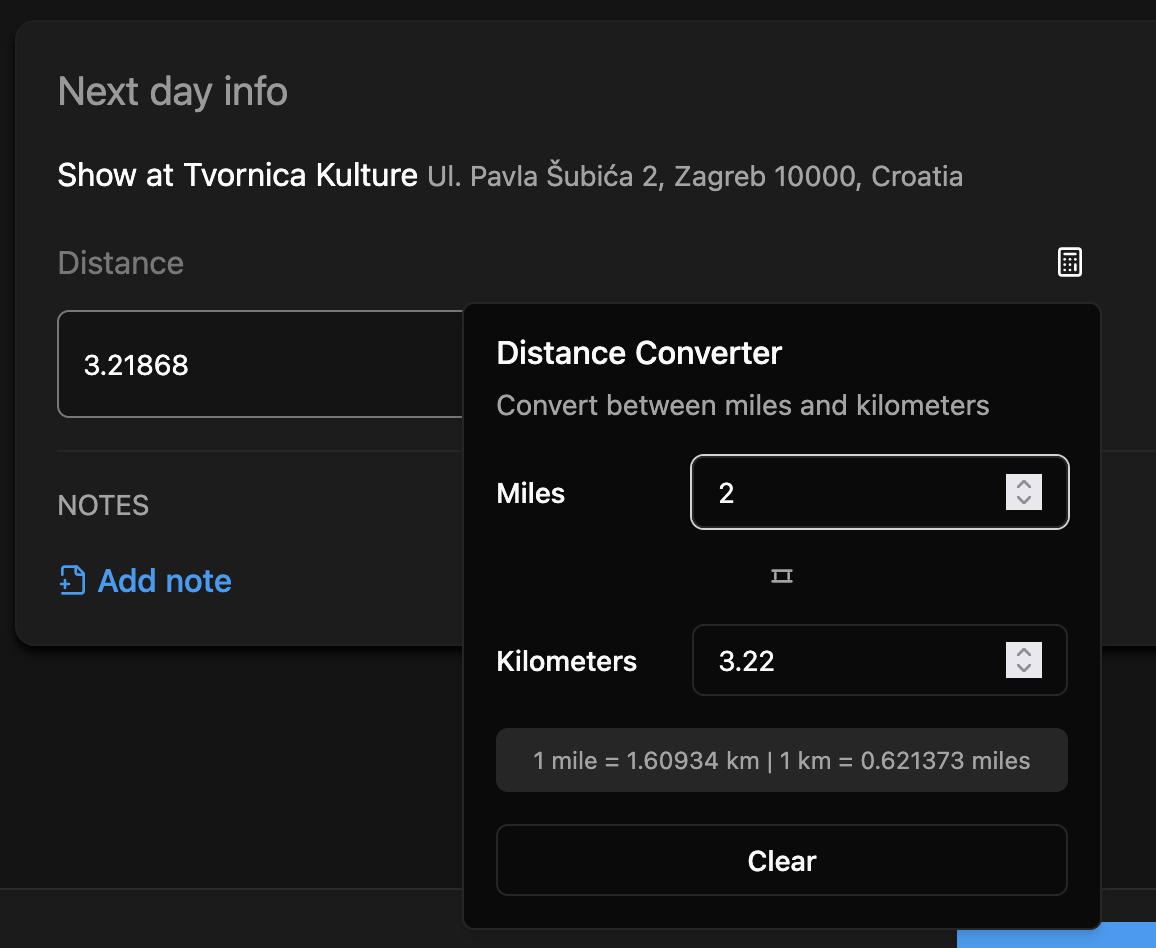The width and height of the screenshot is (1156, 948).
Task: Open the calculator icon near Distance
Action: (1069, 262)
